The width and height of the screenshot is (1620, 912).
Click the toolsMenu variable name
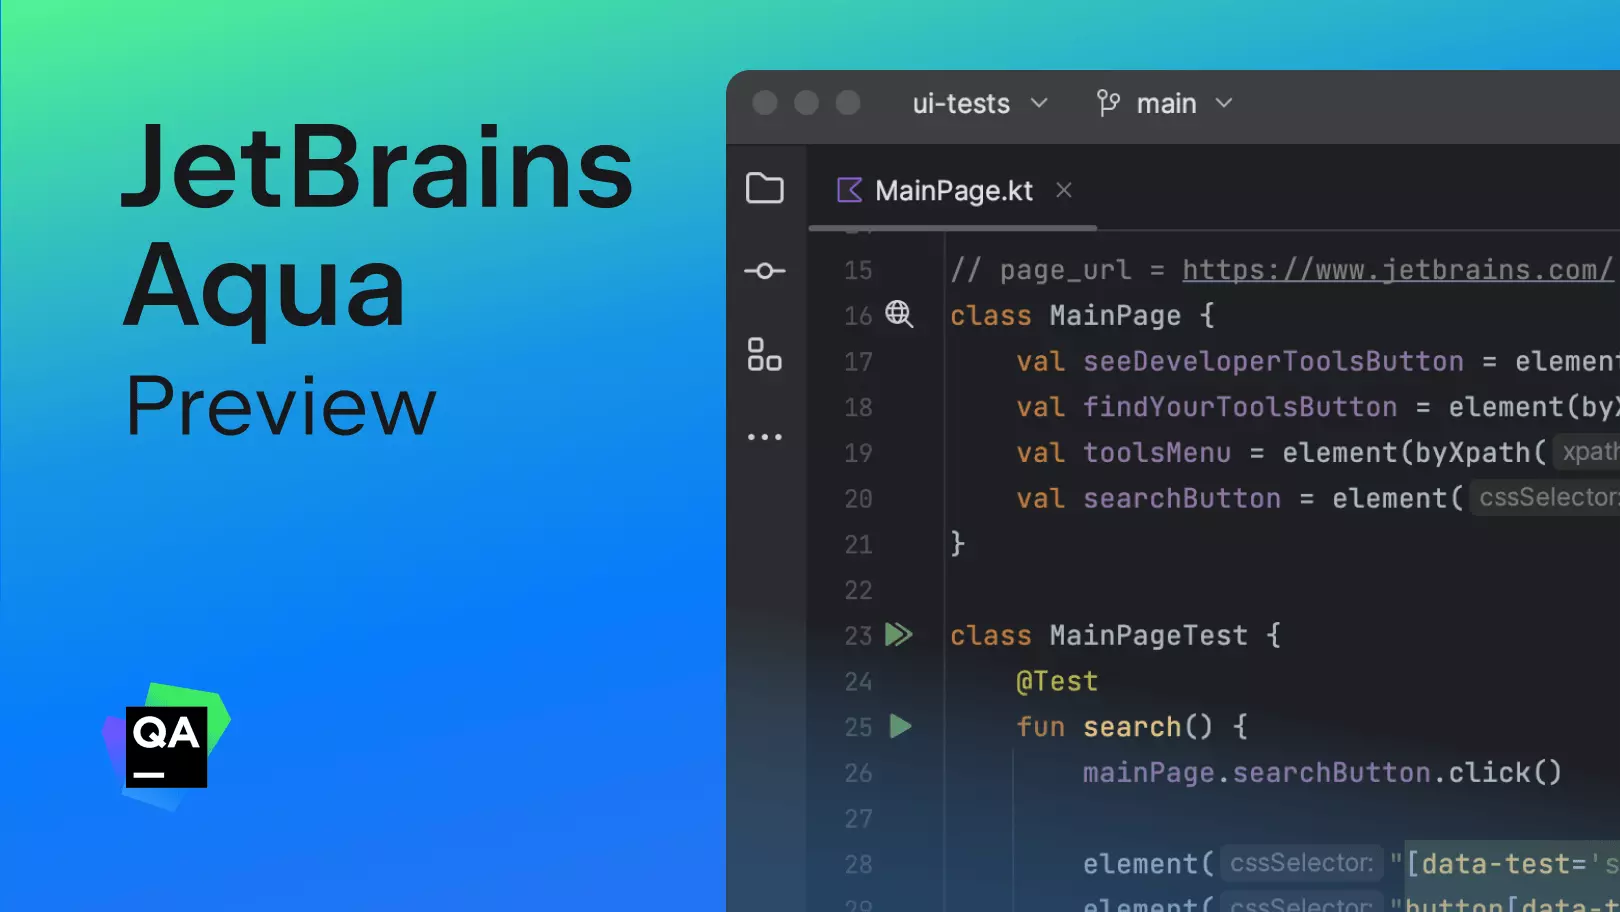(1157, 453)
